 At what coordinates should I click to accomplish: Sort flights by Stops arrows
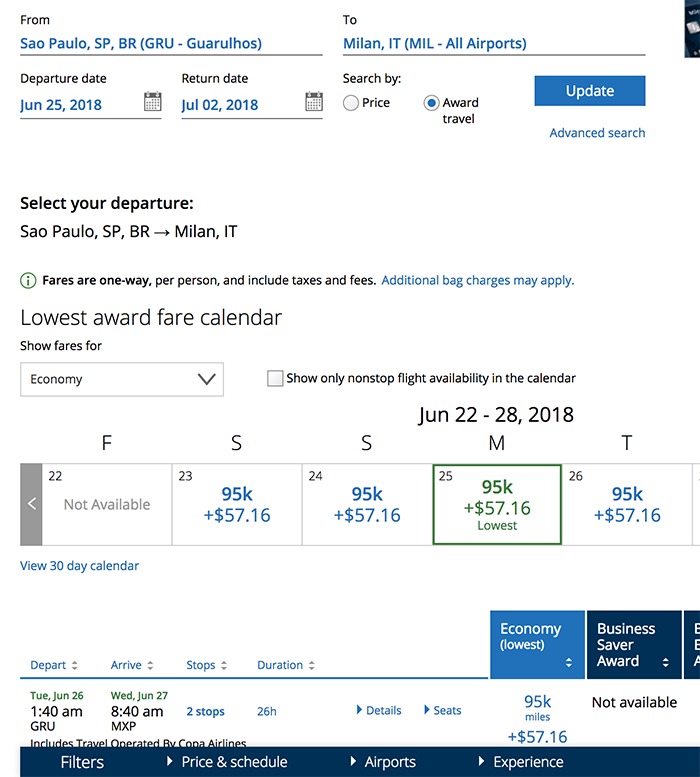click(x=223, y=666)
